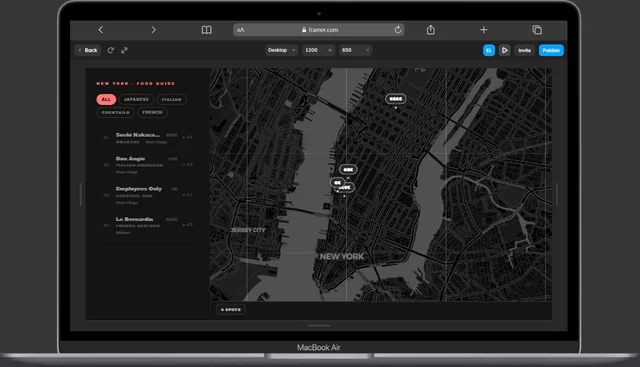Toggle the ITALIAN filter pill
640x367 pixels.
[x=171, y=99]
